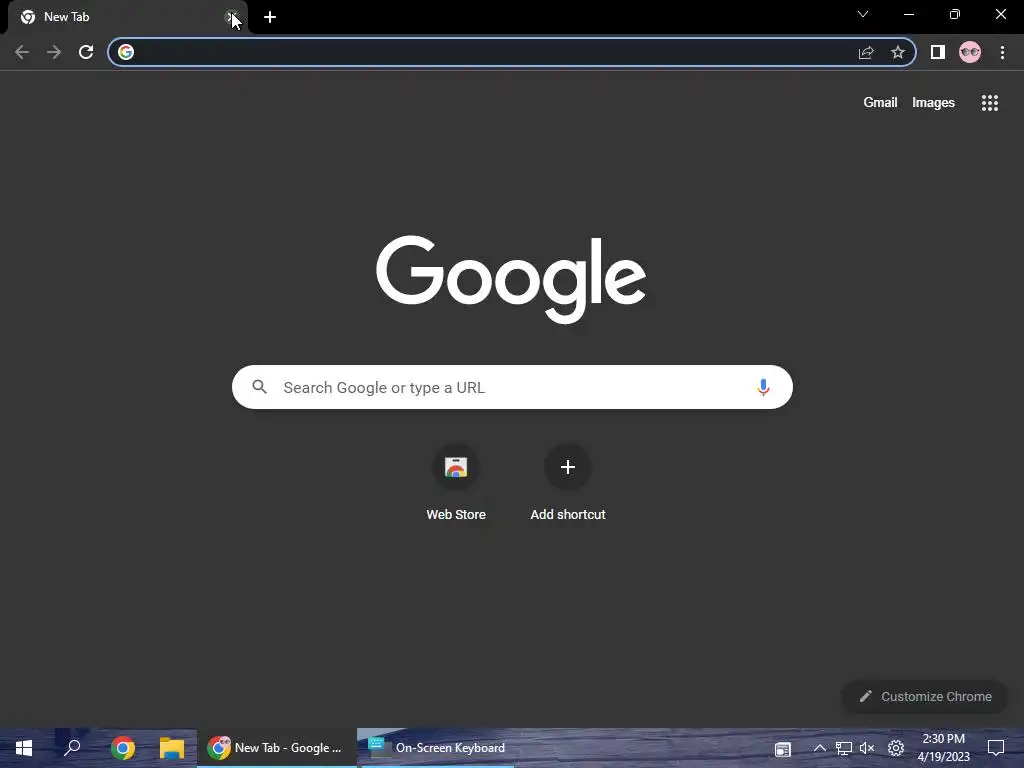Viewport: 1024px width, 768px height.
Task: Open Windows taskbar search
Action: [72, 748]
